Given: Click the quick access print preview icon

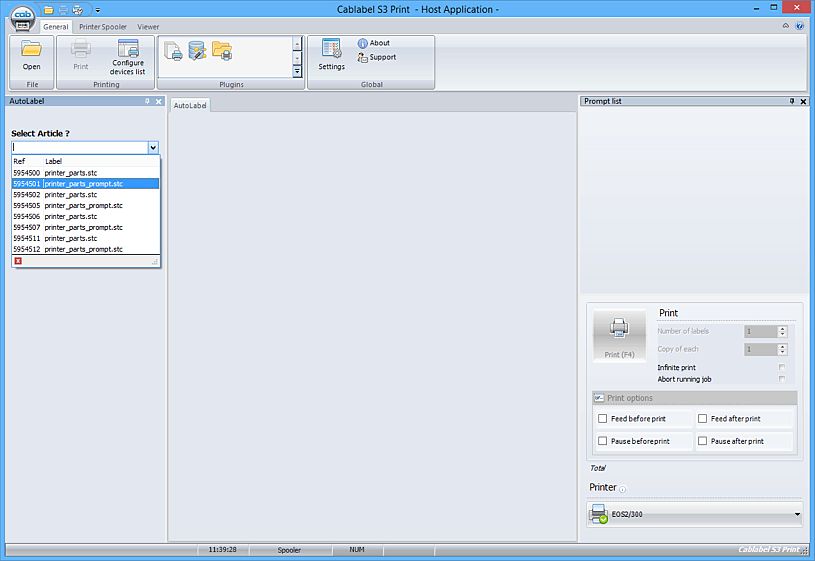Looking at the screenshot, I should [77, 10].
